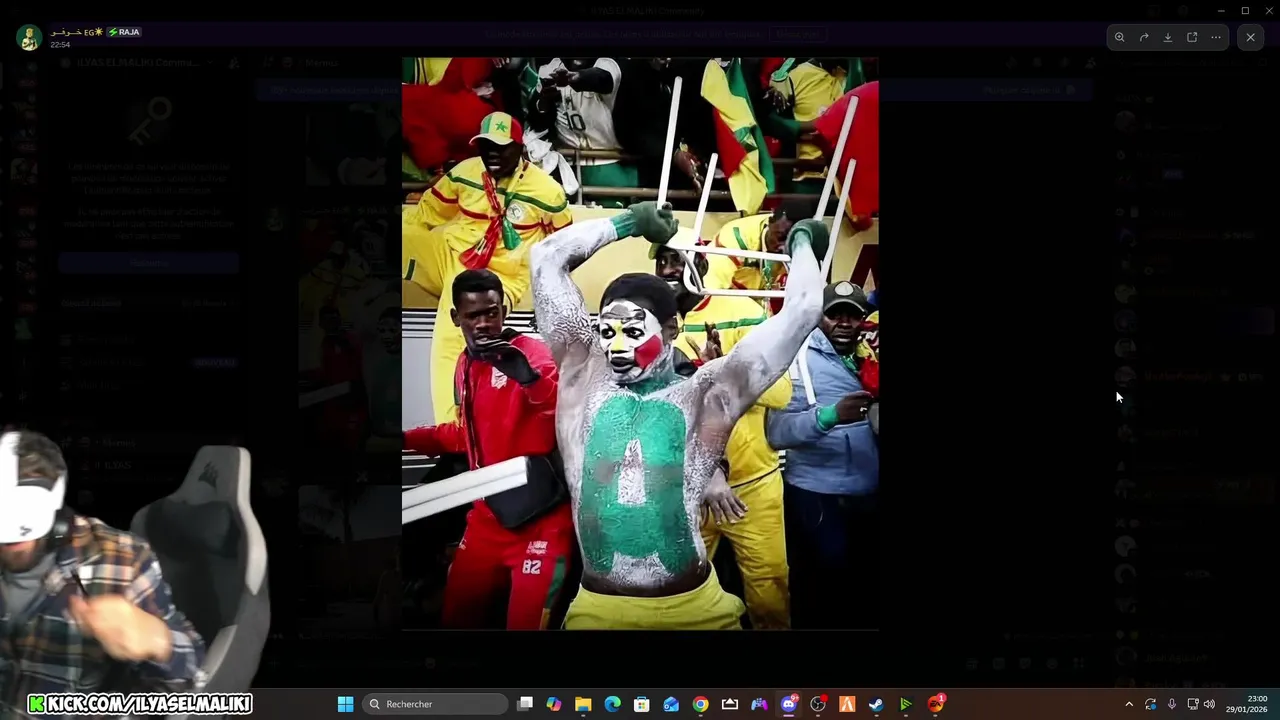Click the enlarged fan photo preview
This screenshot has width=1280, height=720.
tap(640, 344)
